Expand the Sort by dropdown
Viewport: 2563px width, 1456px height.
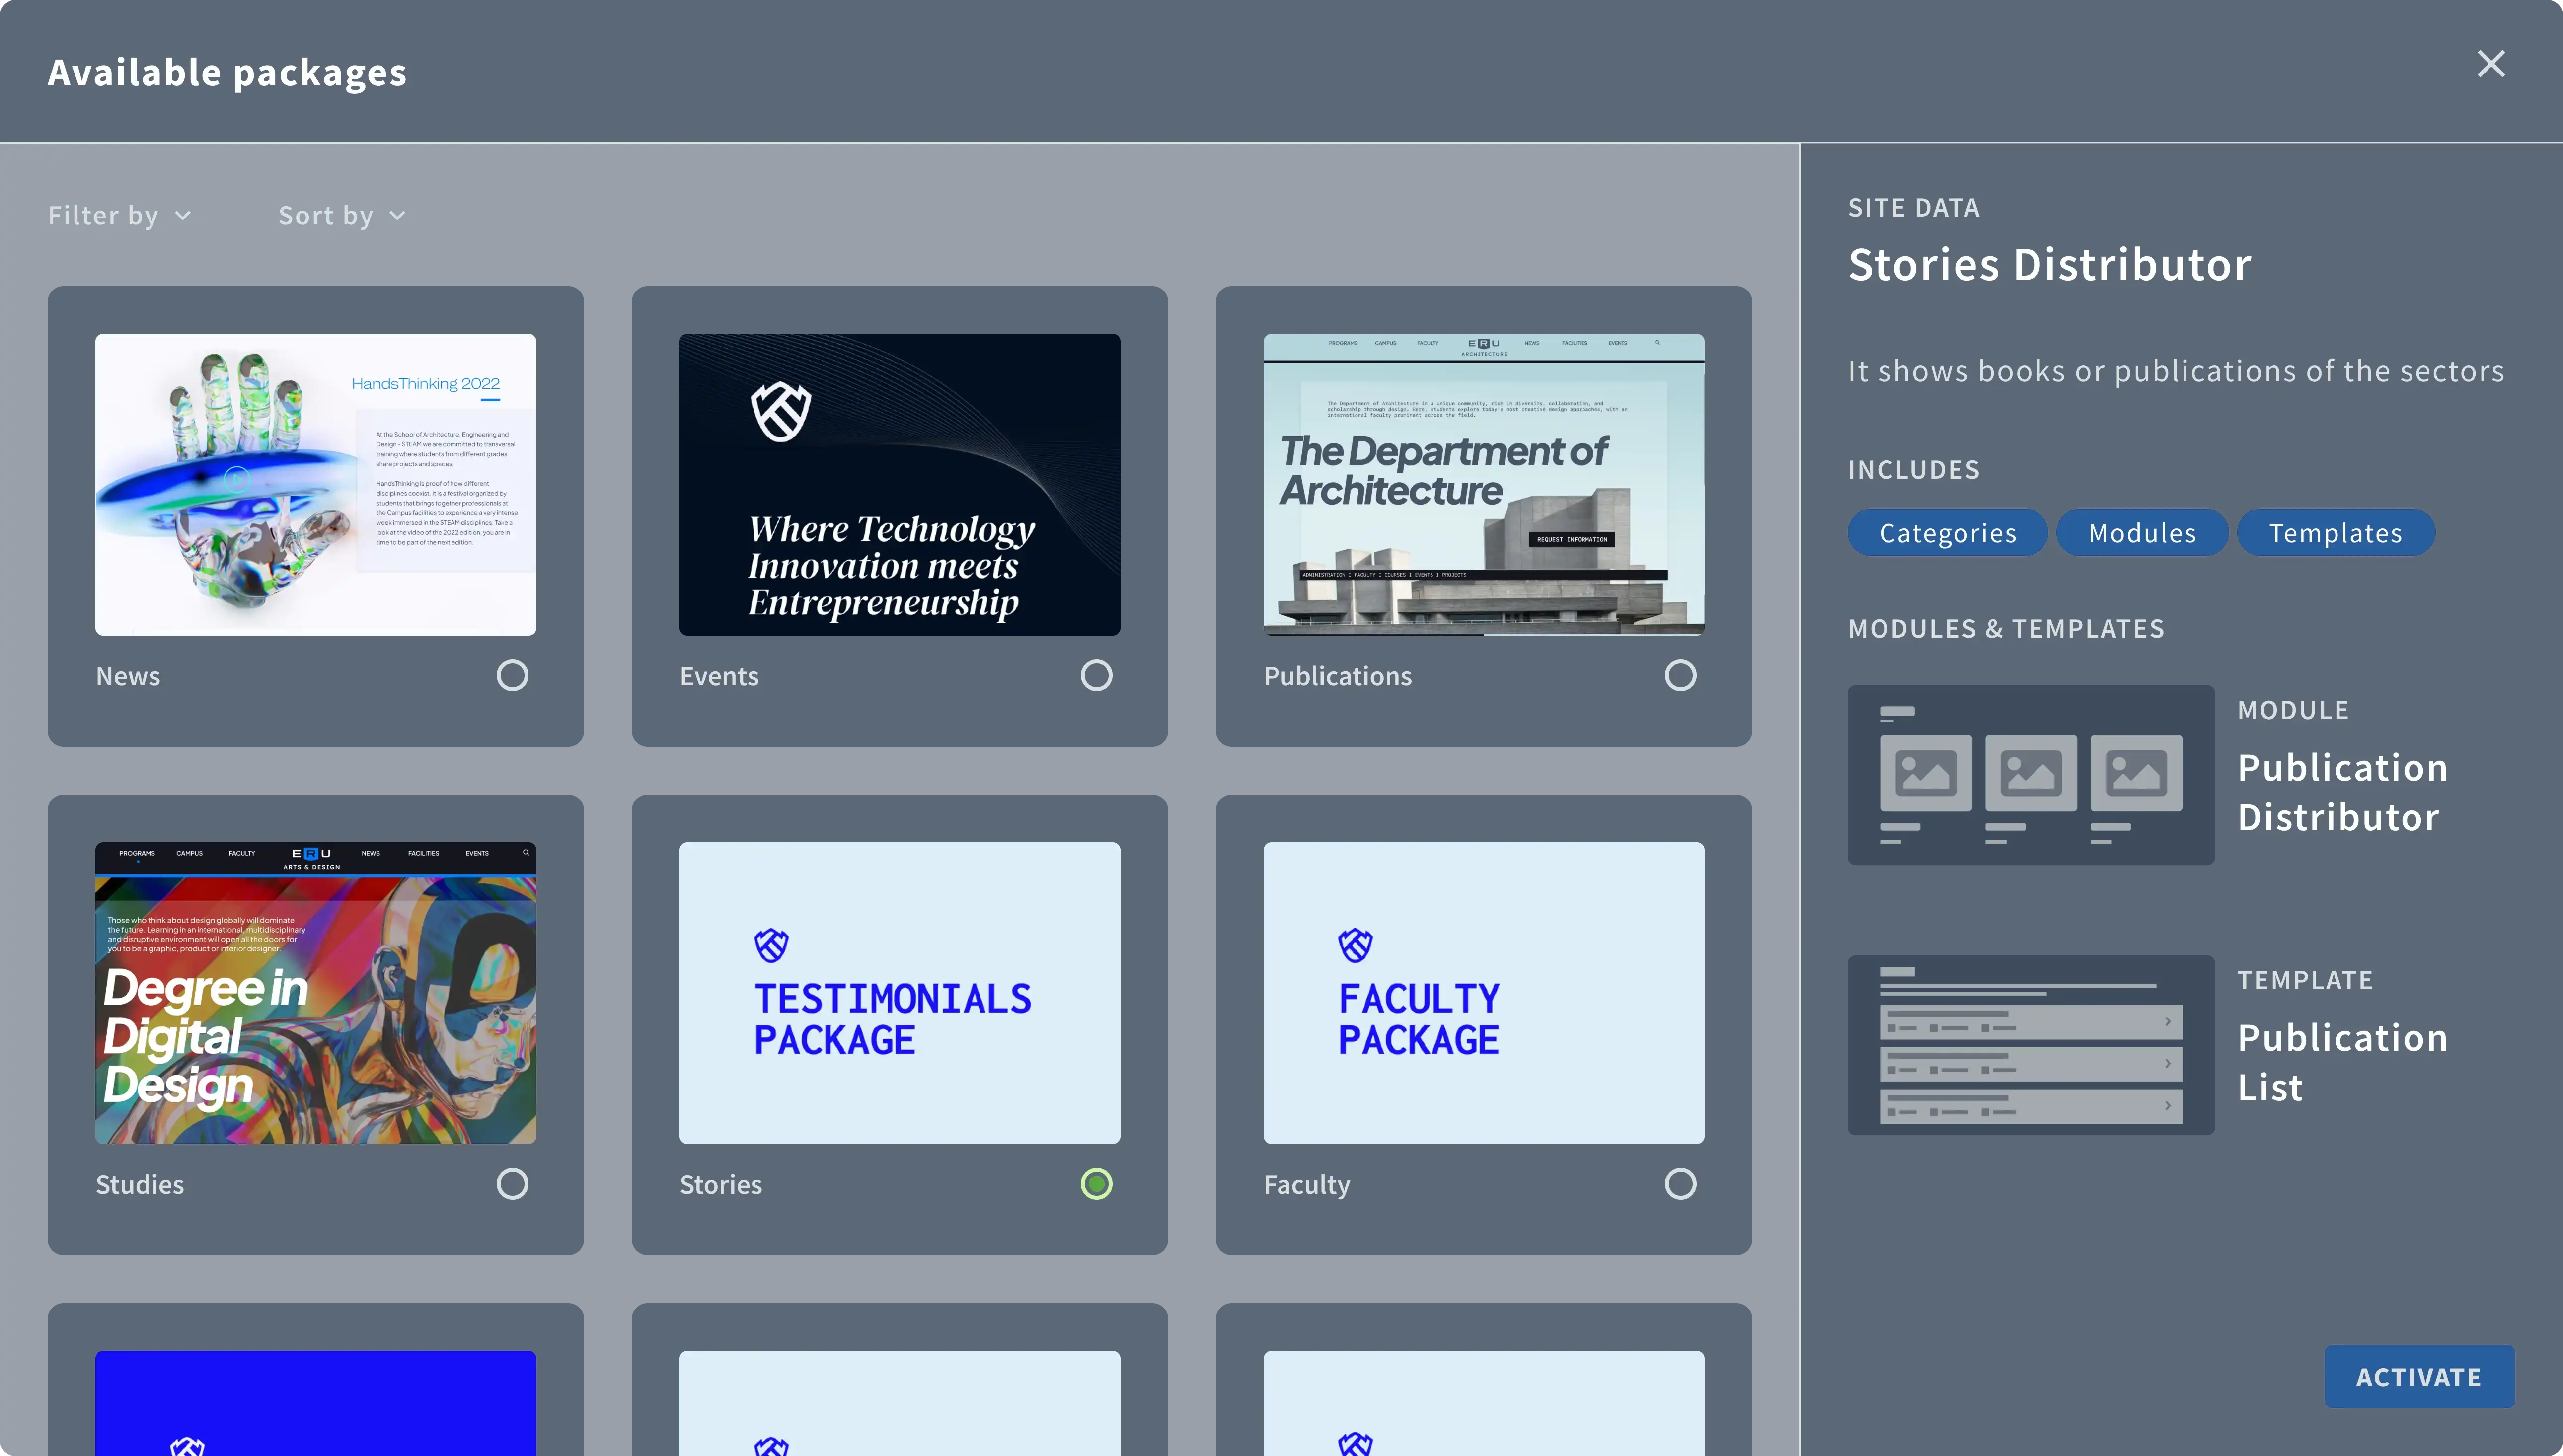point(341,216)
